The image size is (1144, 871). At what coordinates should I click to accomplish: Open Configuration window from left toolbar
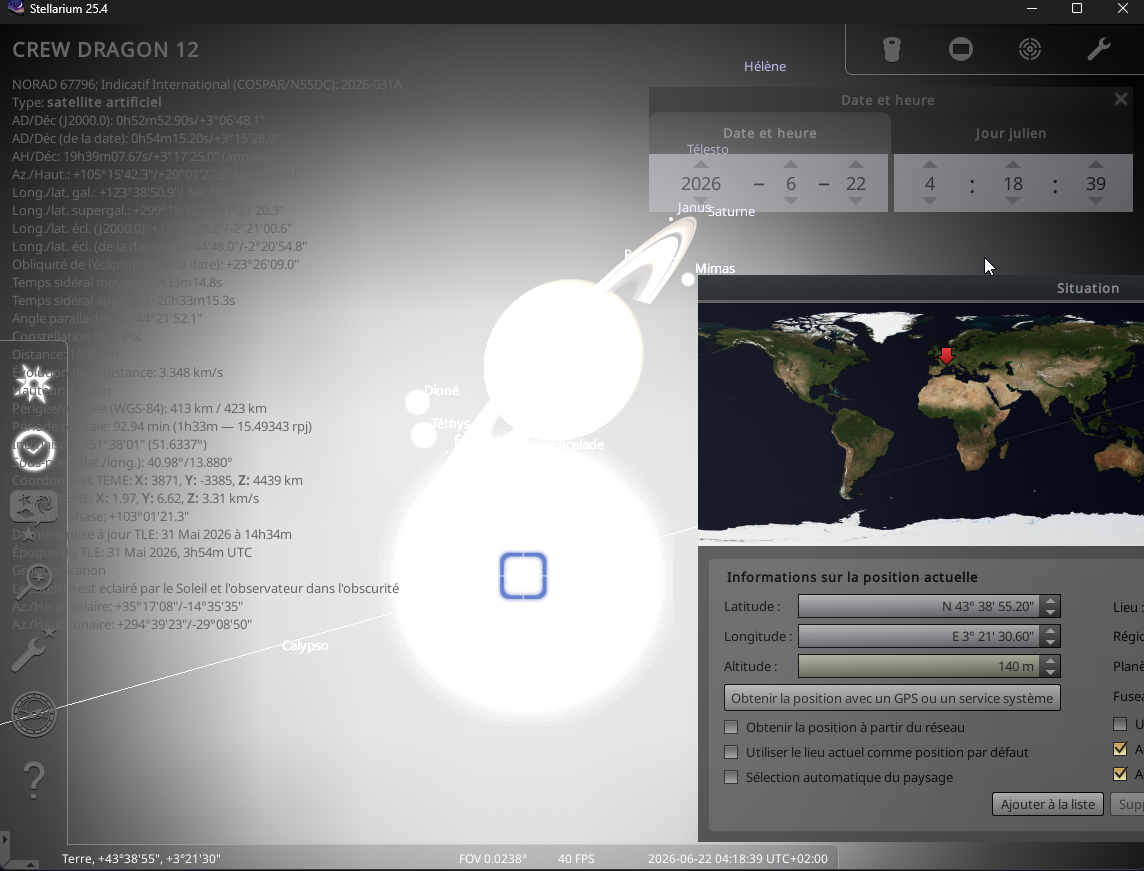34,649
